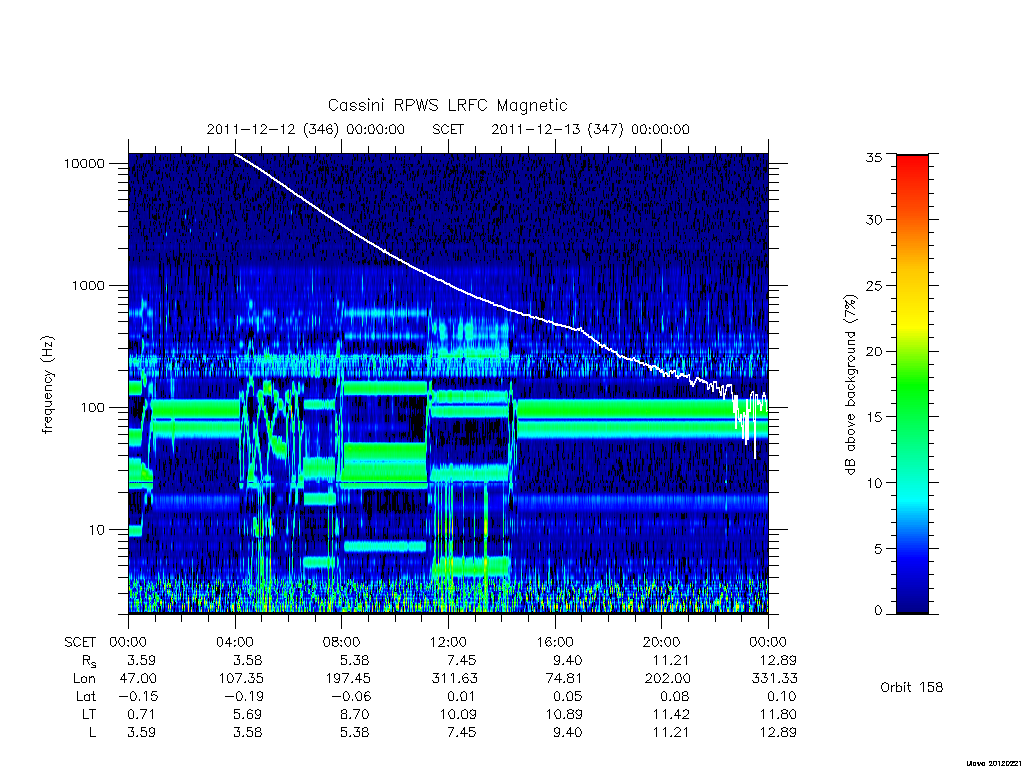This screenshot has width=1024, height=768.
Task: Click the Lat value 0.10
Action: click(x=782, y=696)
